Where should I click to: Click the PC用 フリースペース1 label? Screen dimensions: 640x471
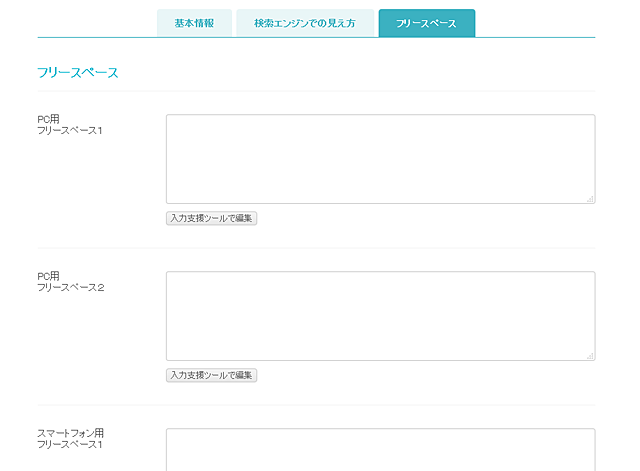[x=70, y=125]
